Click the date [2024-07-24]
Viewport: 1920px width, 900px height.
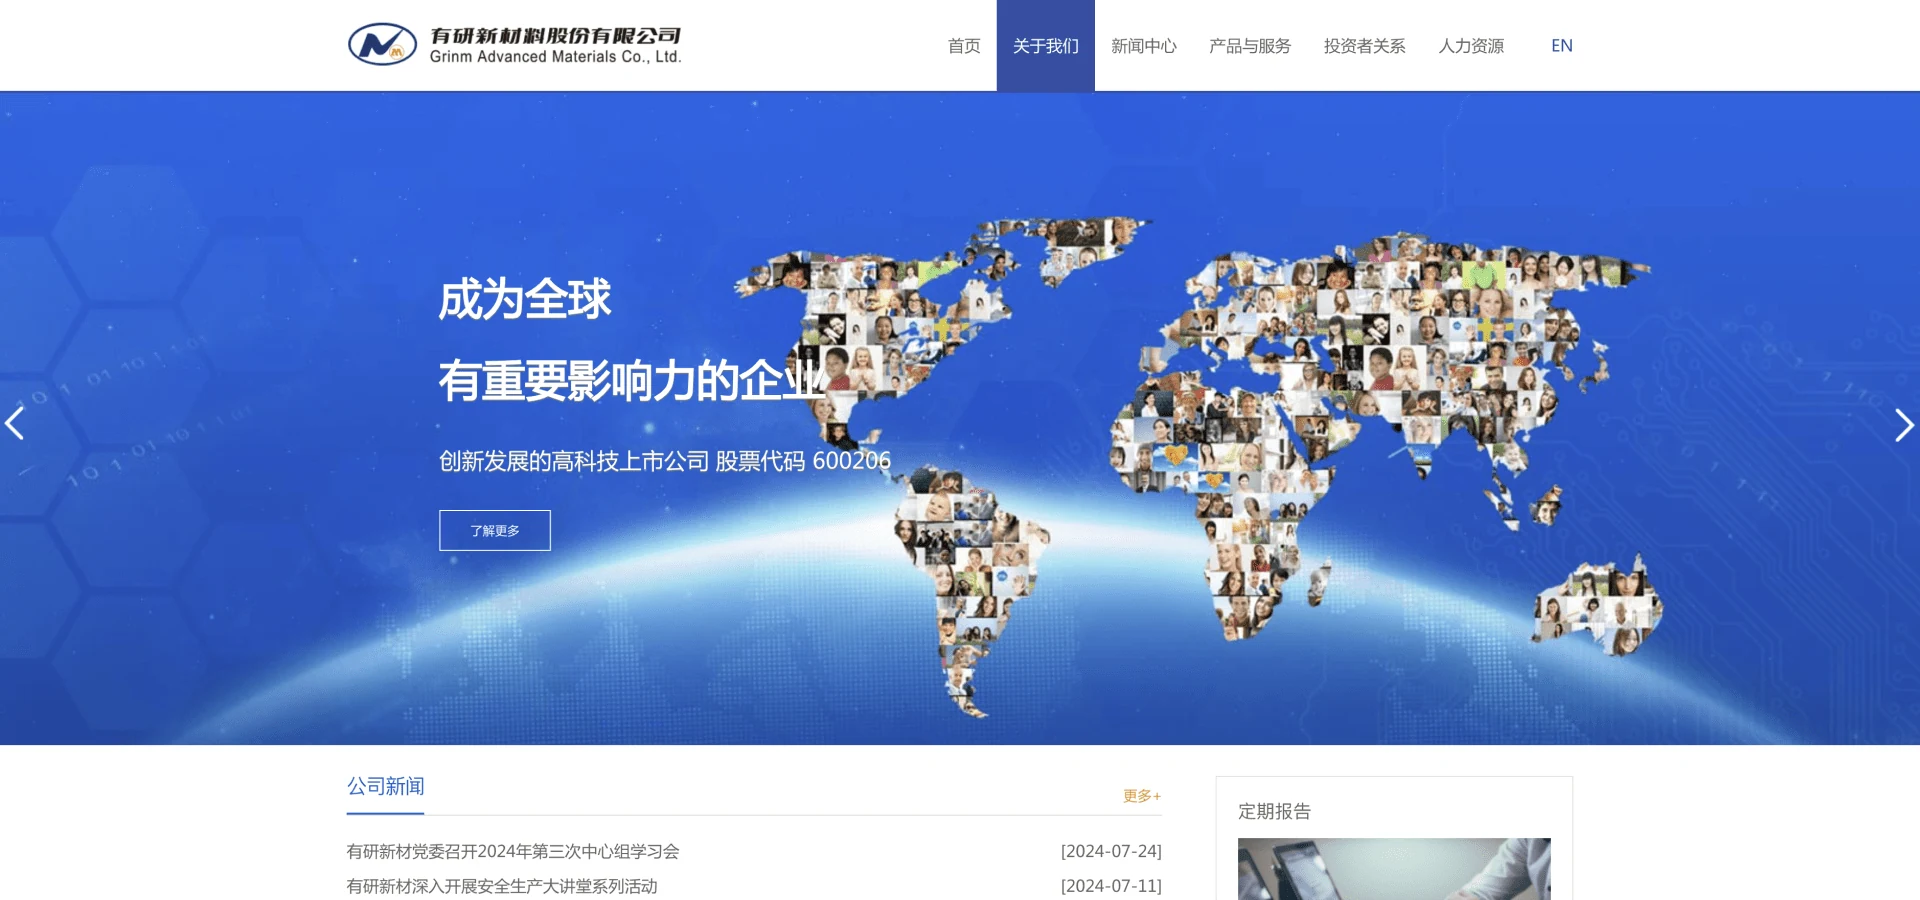point(1111,851)
